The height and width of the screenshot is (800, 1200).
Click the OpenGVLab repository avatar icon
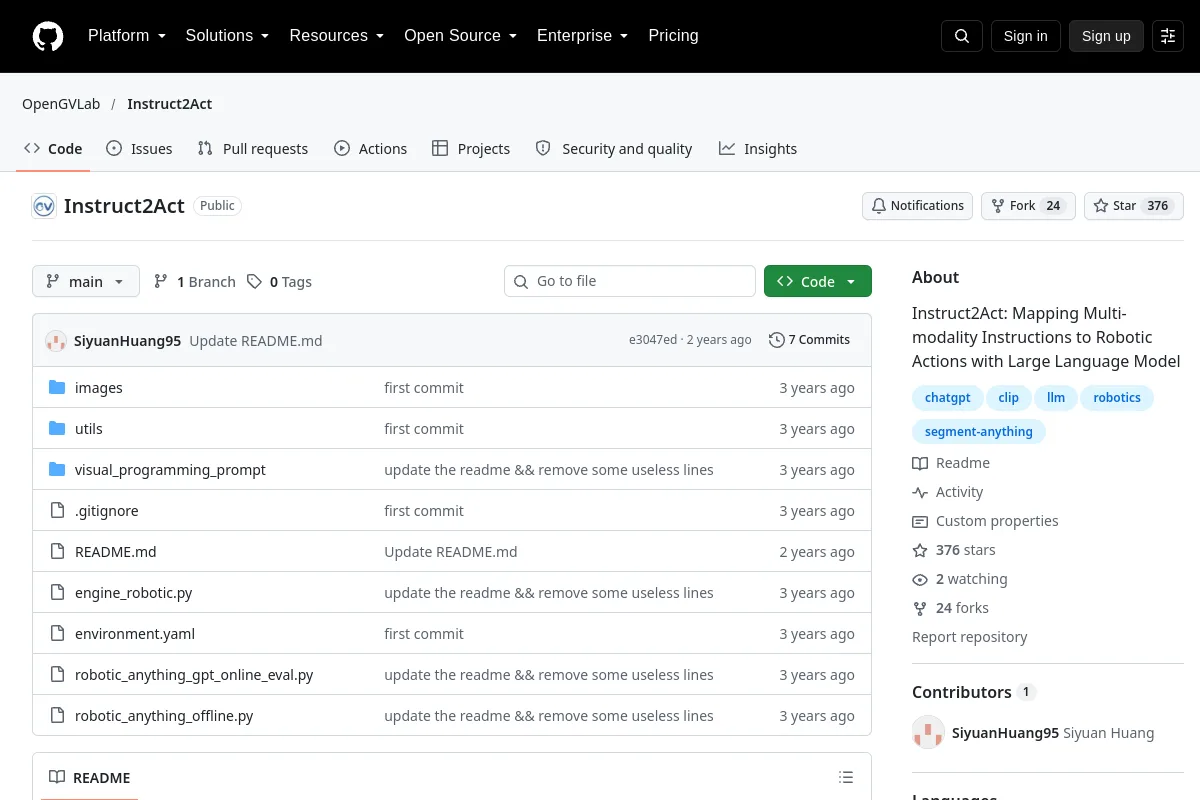click(44, 206)
